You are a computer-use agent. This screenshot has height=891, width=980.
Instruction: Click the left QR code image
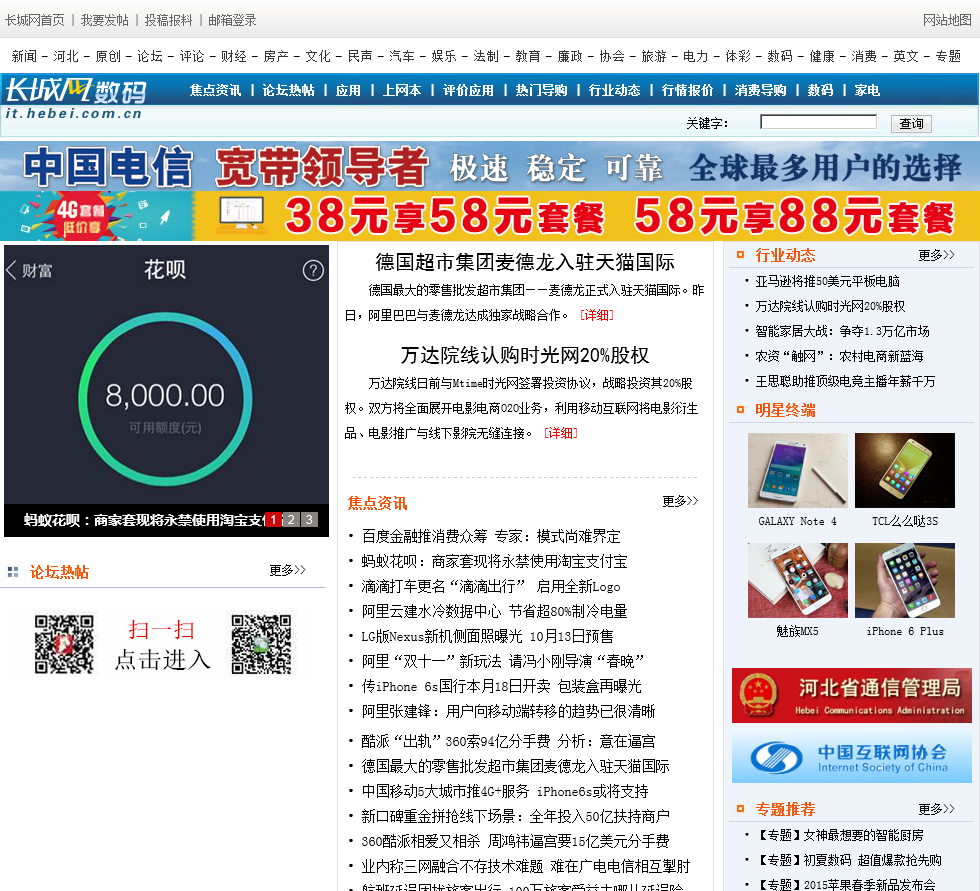64,644
